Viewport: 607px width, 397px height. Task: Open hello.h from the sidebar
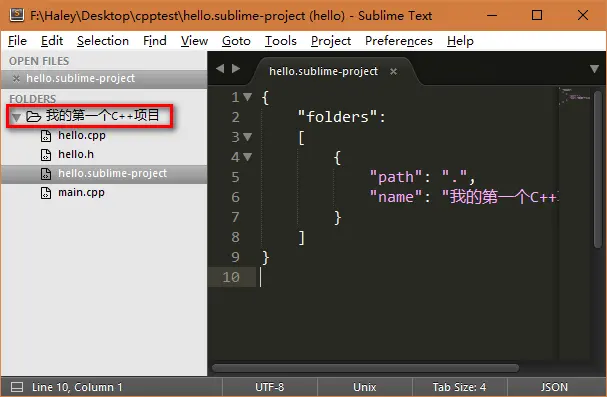click(76, 154)
